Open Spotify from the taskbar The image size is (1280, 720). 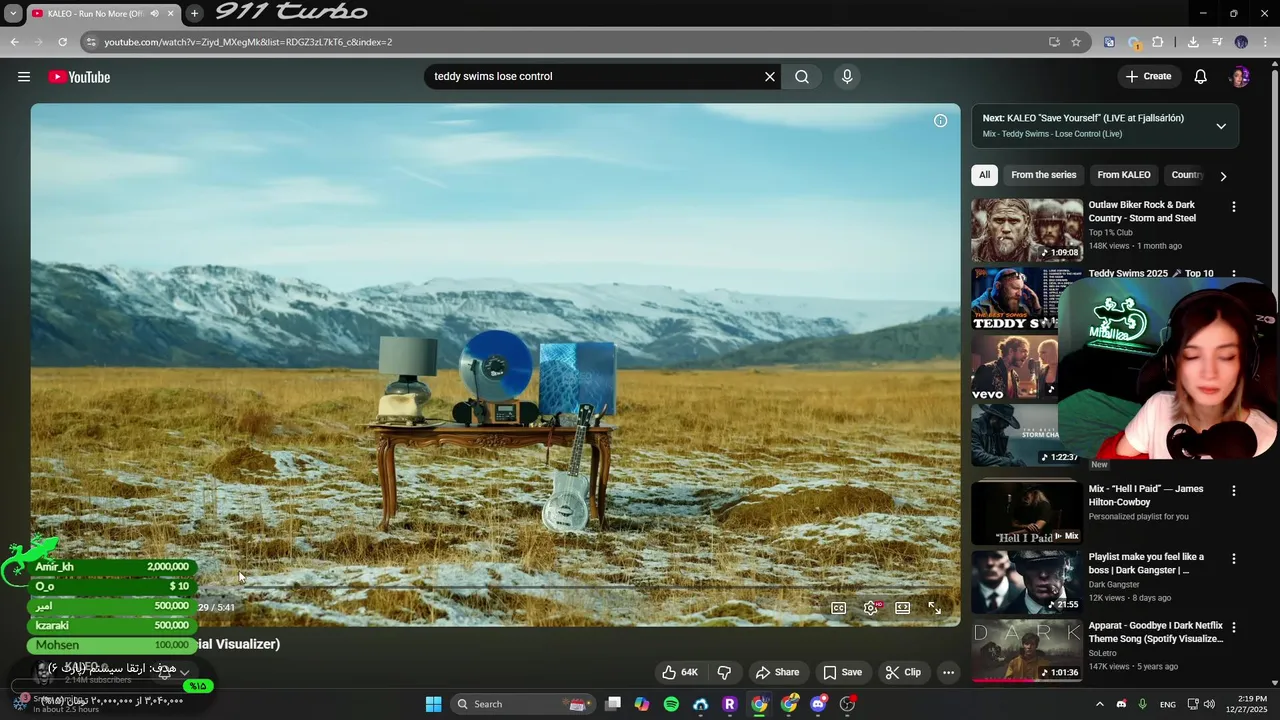(x=671, y=704)
